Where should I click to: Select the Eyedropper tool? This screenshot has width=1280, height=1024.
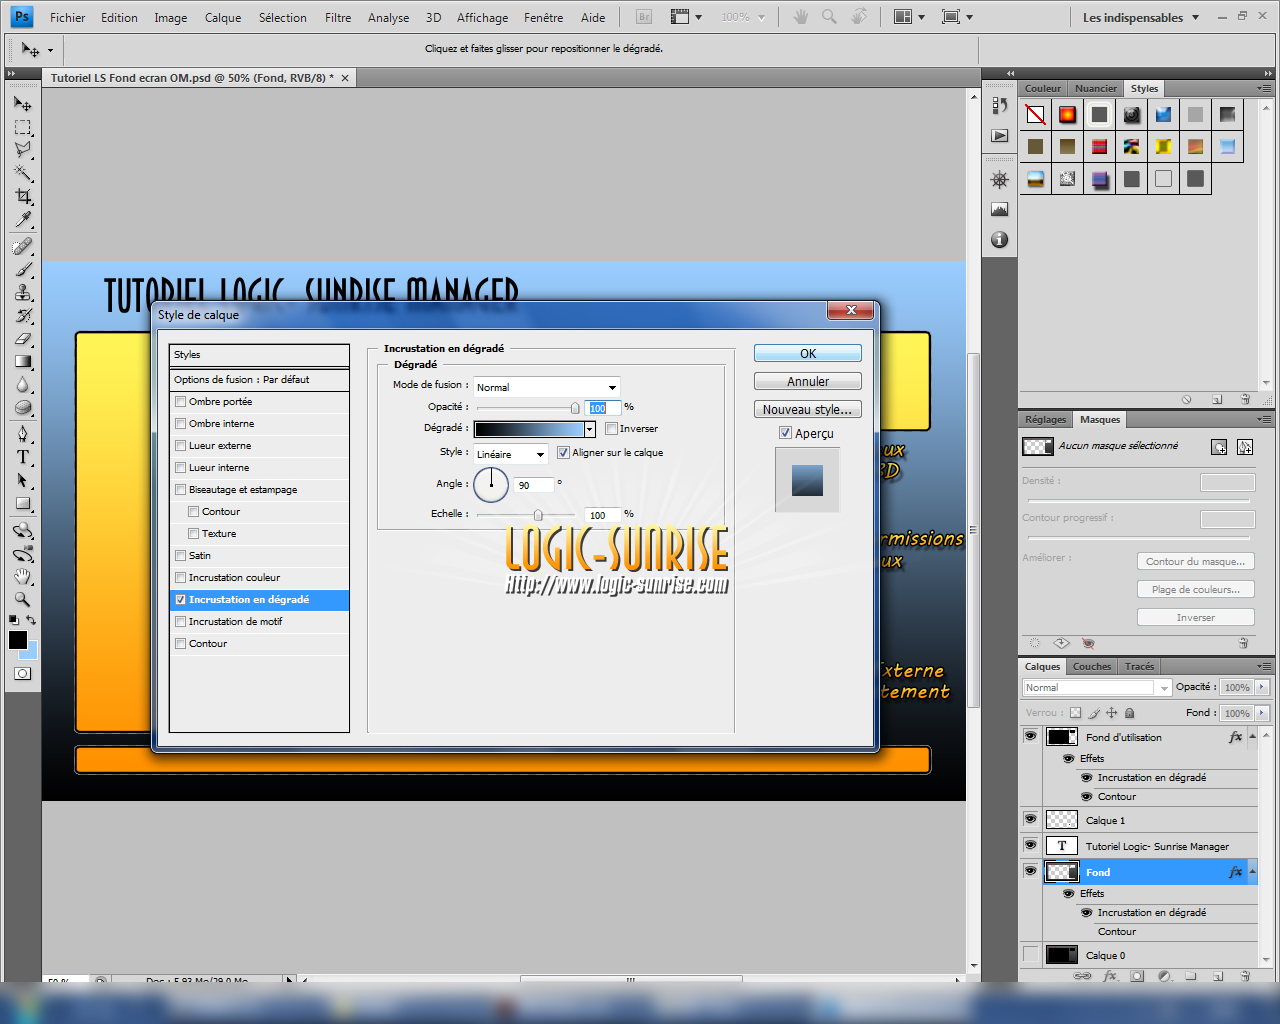[23, 220]
